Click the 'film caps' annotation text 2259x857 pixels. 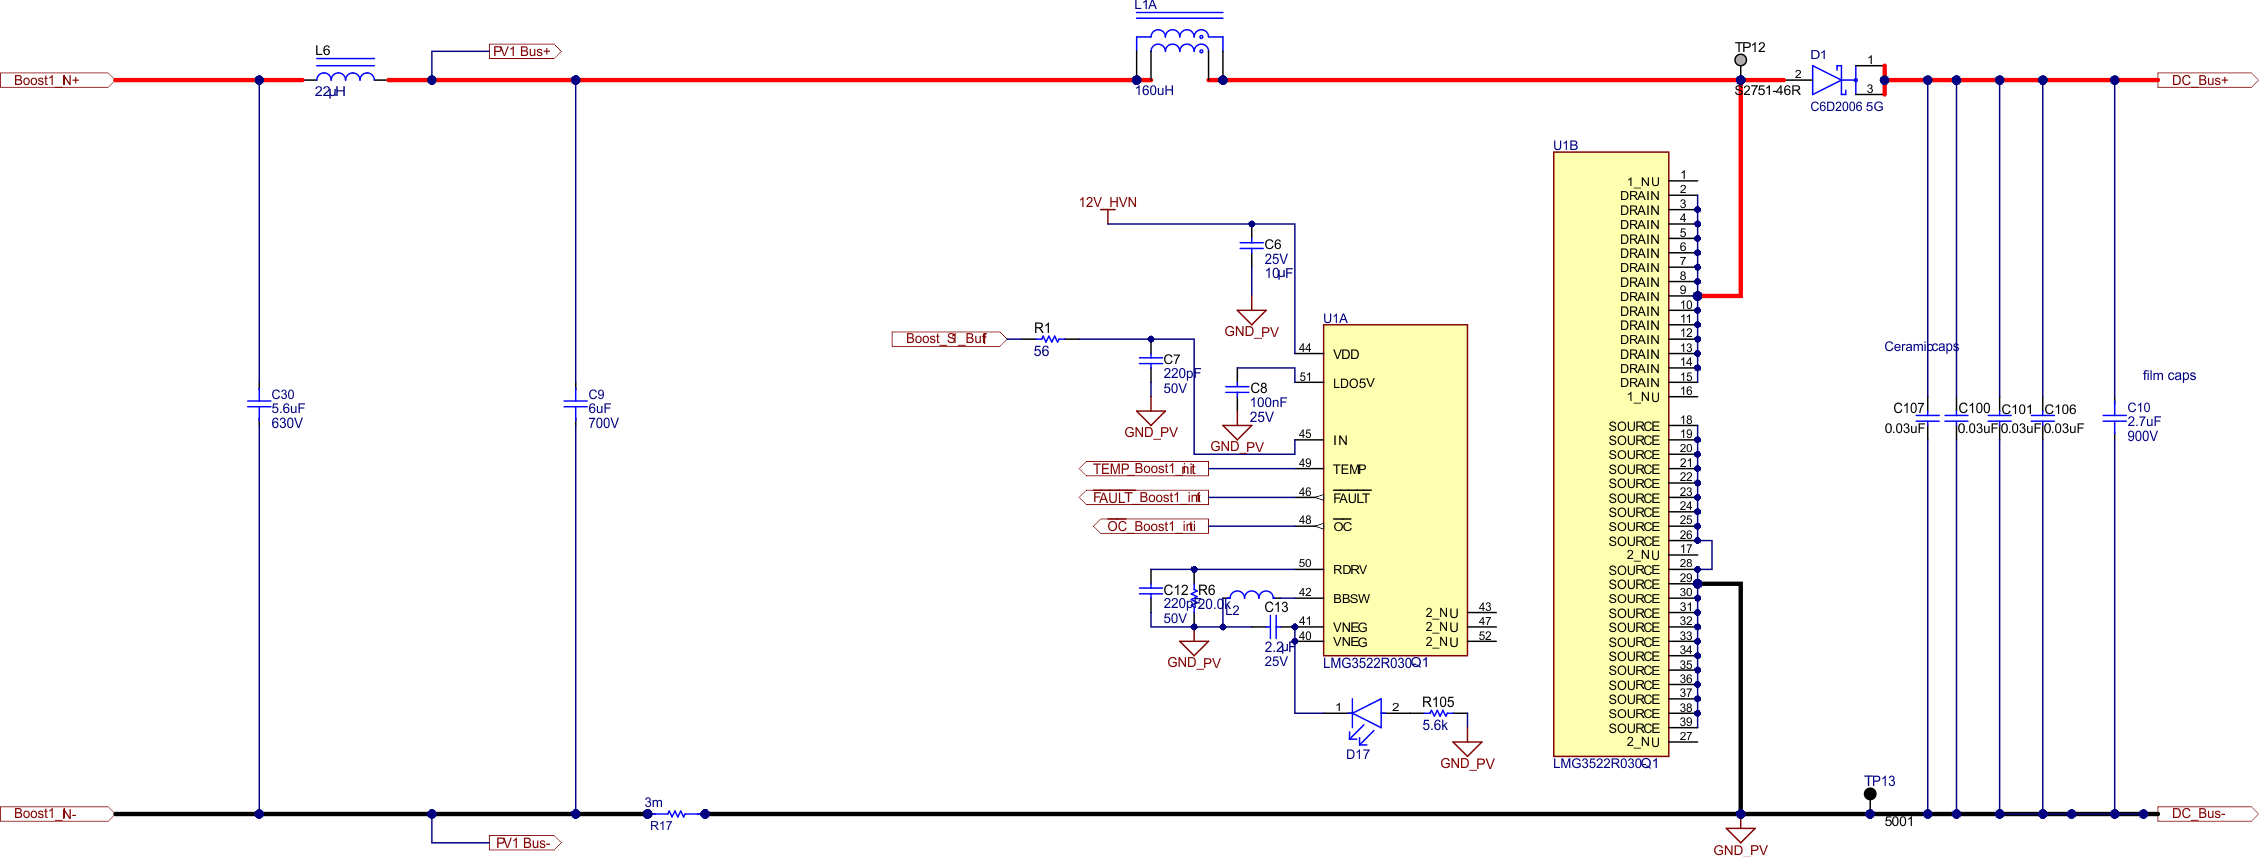[2169, 376]
